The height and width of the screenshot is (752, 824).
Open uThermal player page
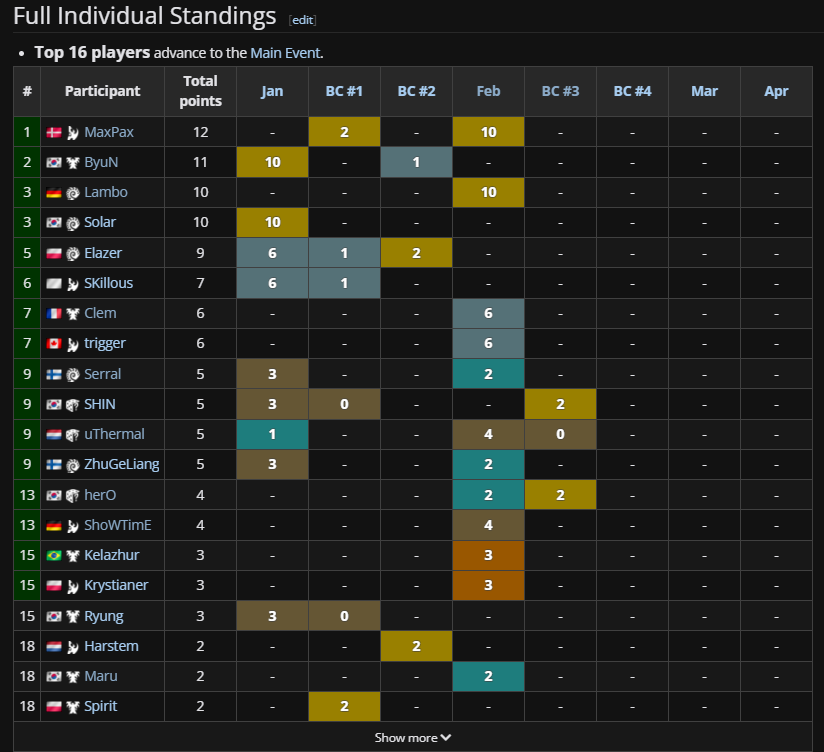114,434
